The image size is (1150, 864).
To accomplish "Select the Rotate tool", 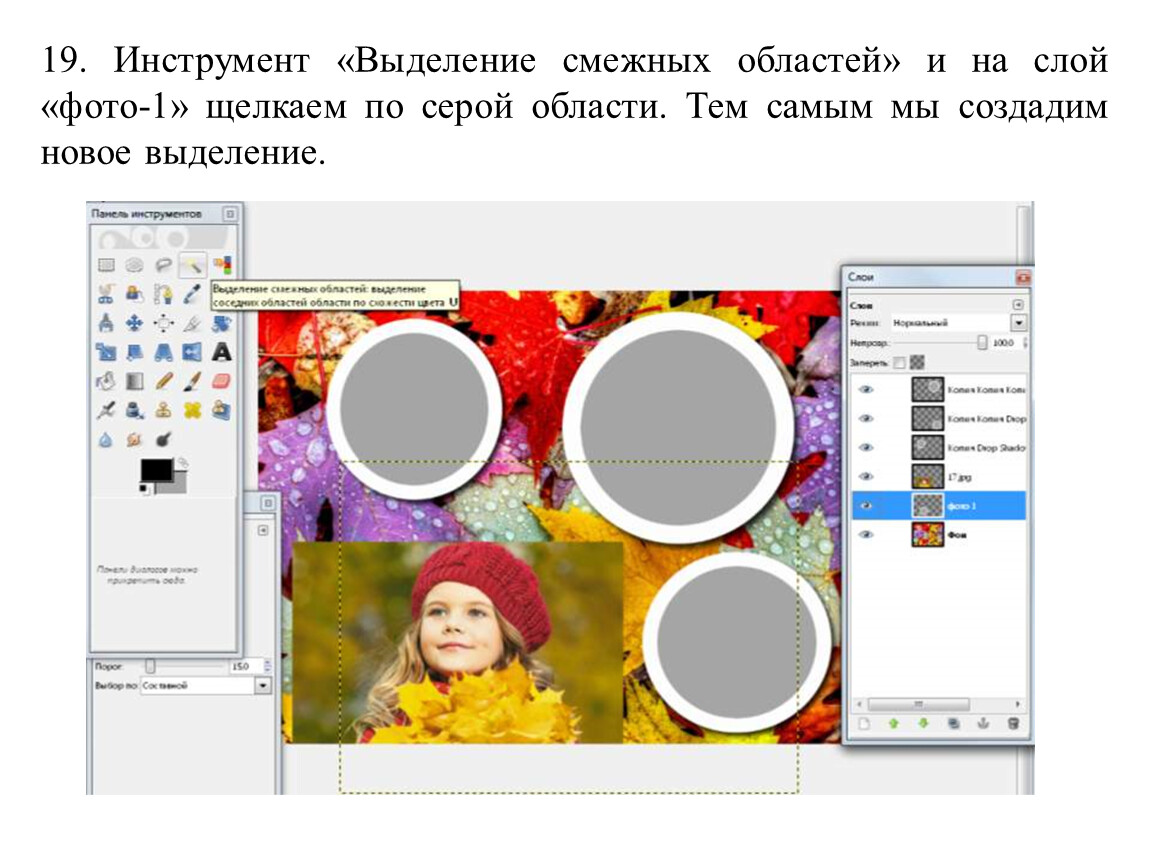I will pyautogui.click(x=221, y=323).
